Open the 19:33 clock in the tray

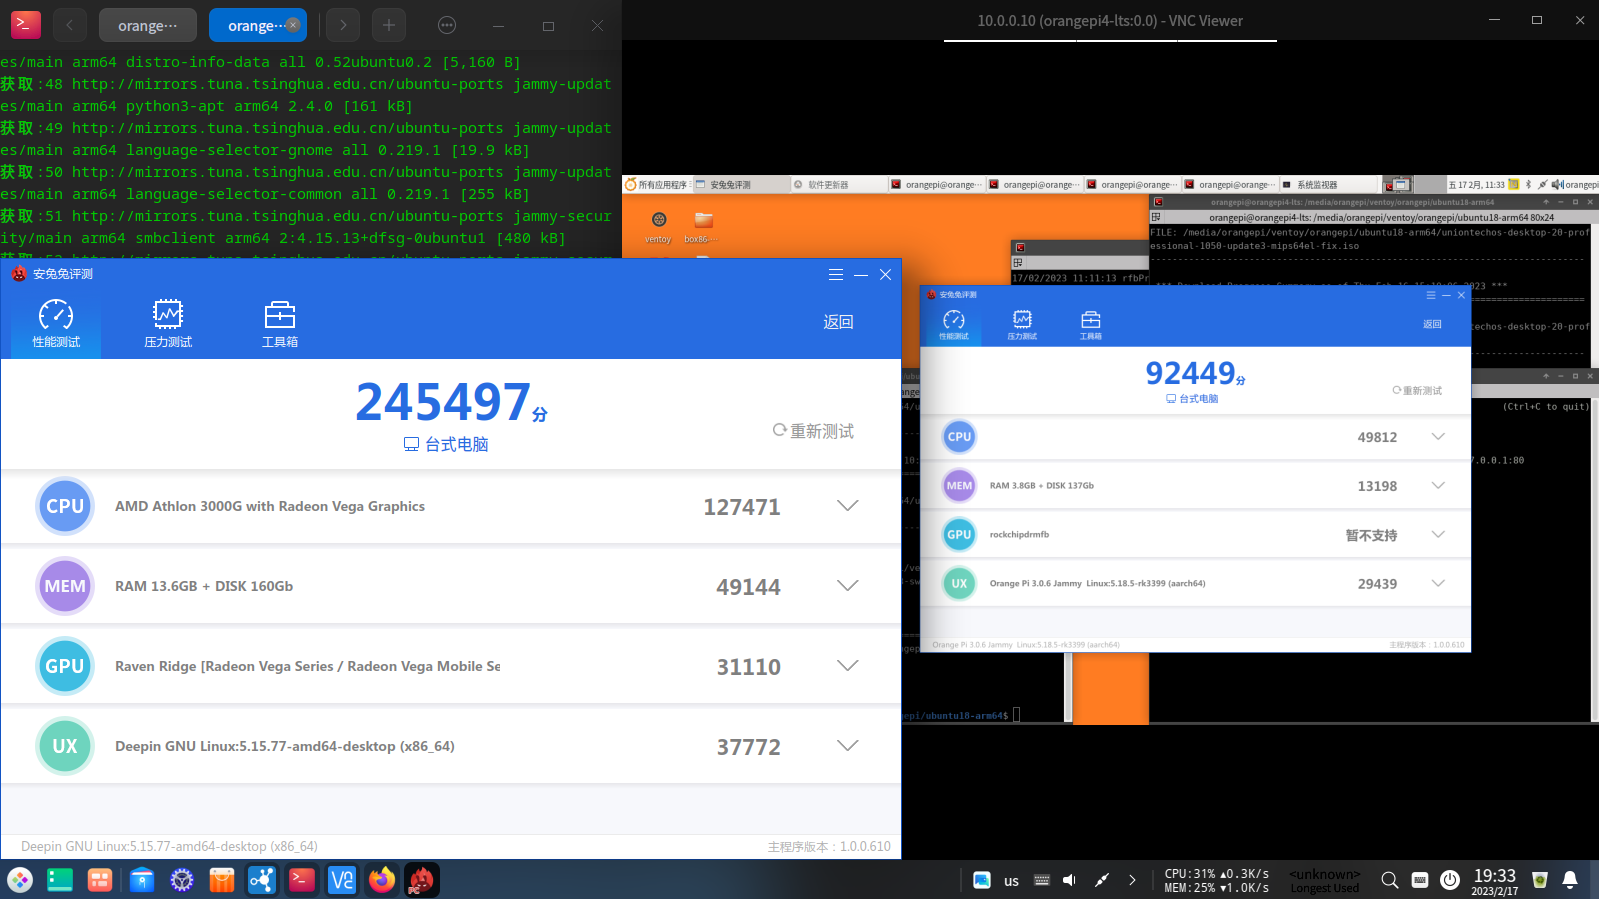pyautogui.click(x=1495, y=881)
